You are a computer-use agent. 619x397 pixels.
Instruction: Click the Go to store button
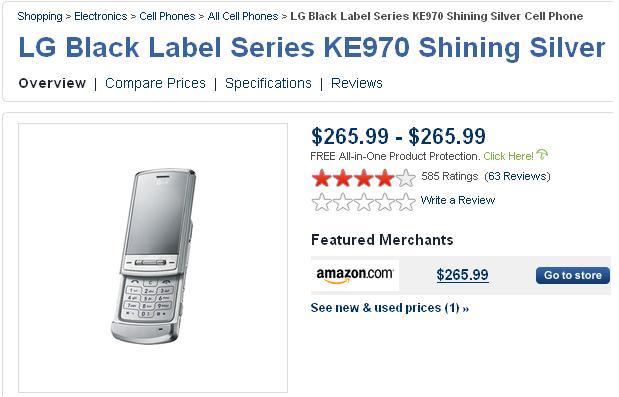(x=573, y=275)
